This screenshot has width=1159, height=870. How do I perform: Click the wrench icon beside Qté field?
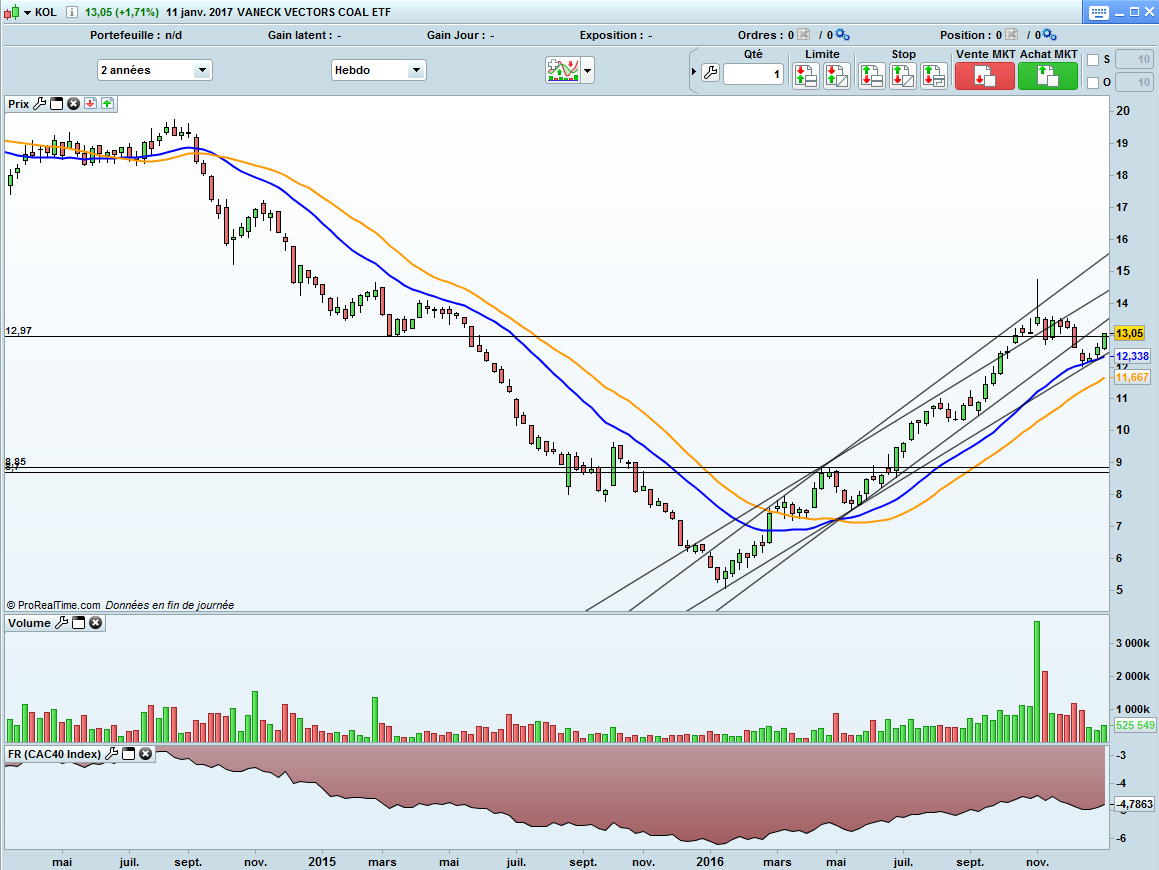tap(710, 74)
